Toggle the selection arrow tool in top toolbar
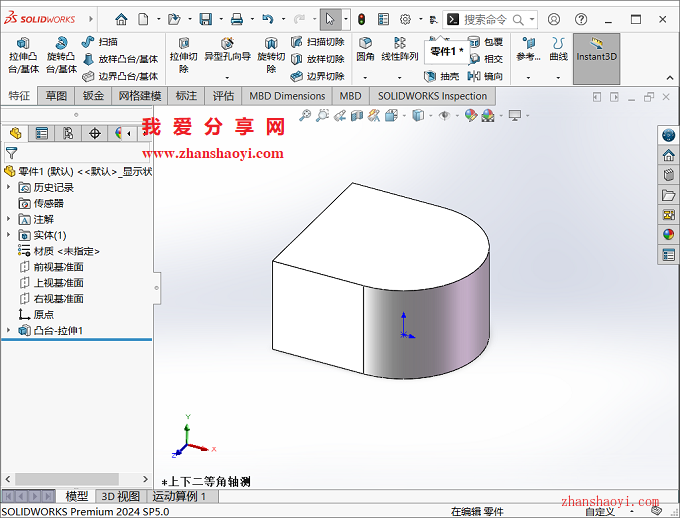This screenshot has height=518, width=680. (x=329, y=19)
